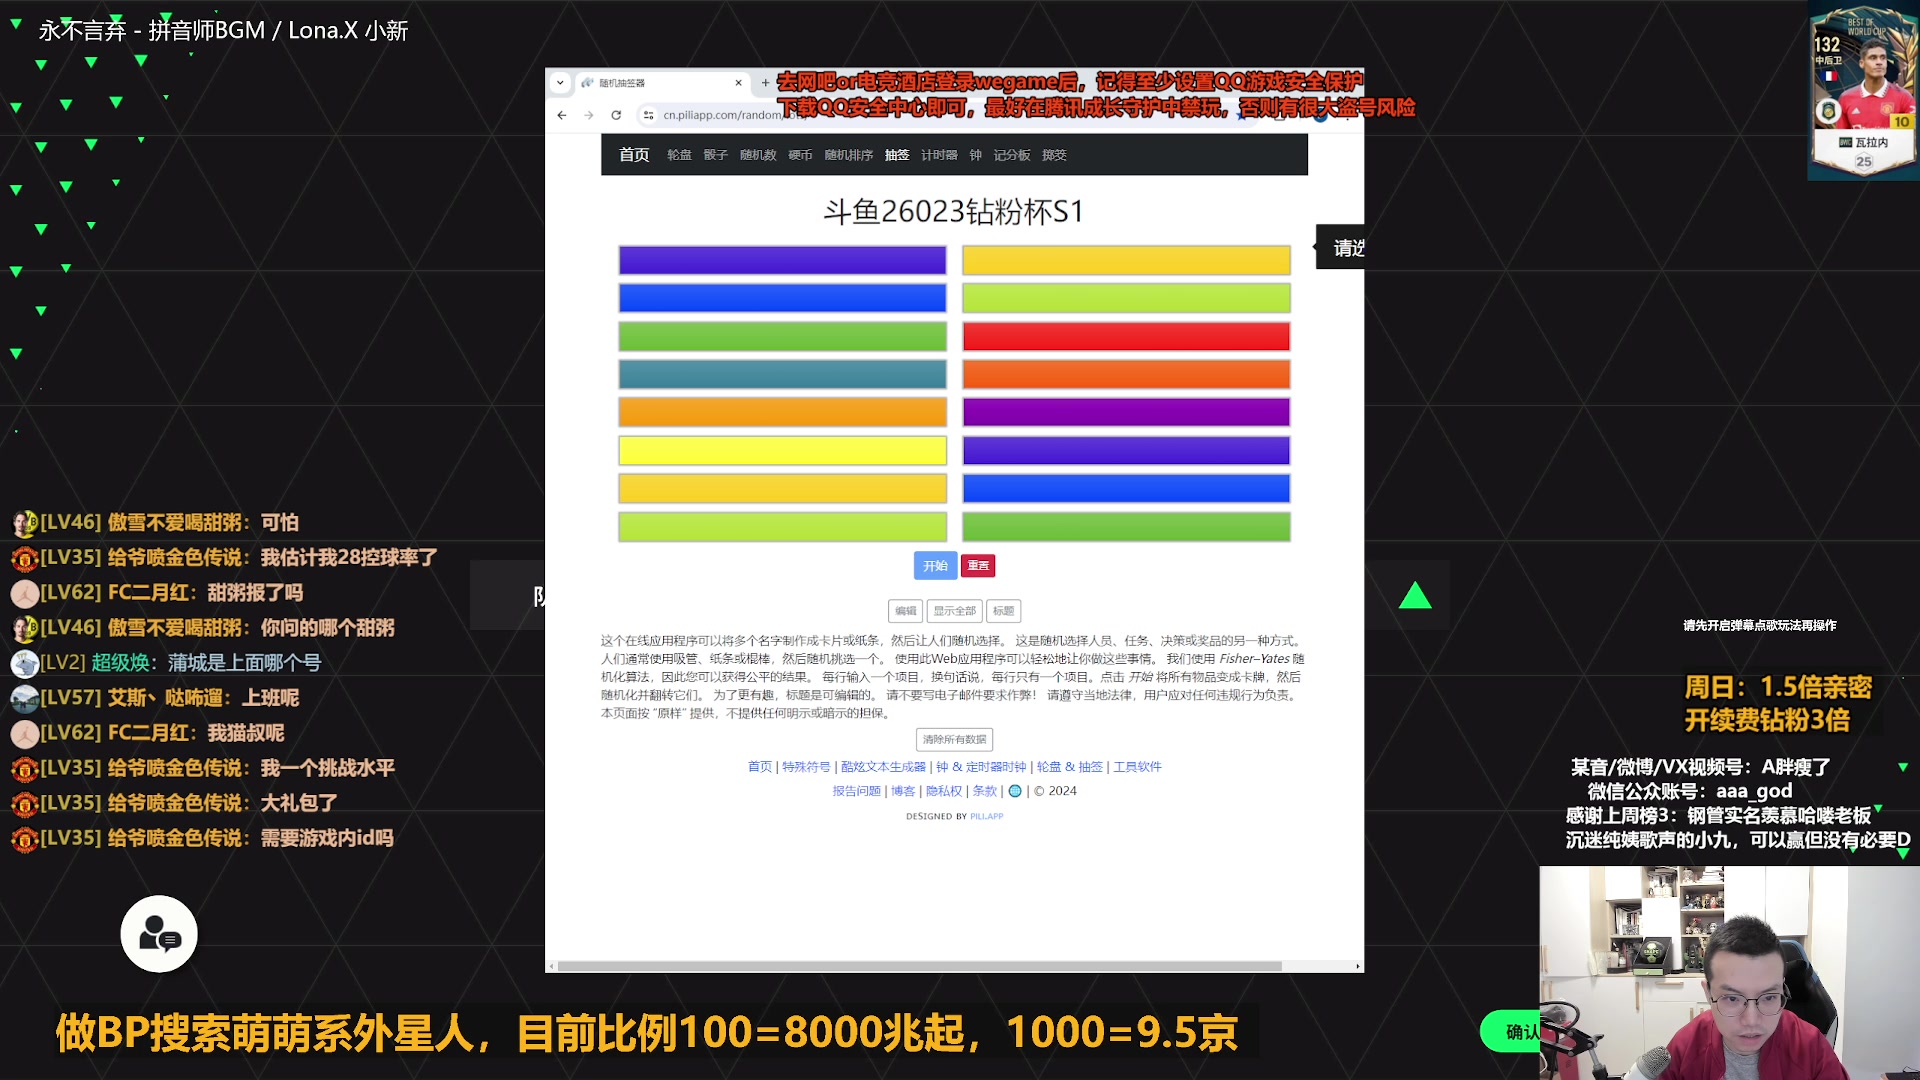The width and height of the screenshot is (1920, 1080).
Task: Click the globe icon in the page footer
Action: [x=1015, y=790]
